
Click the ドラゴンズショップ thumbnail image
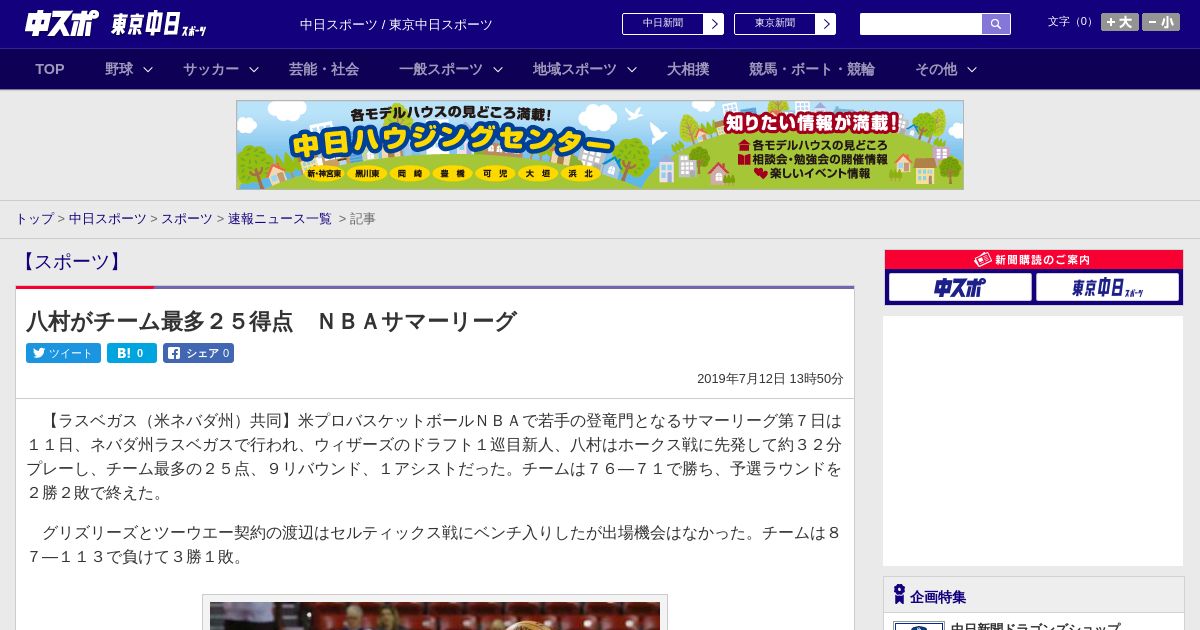tap(919, 626)
